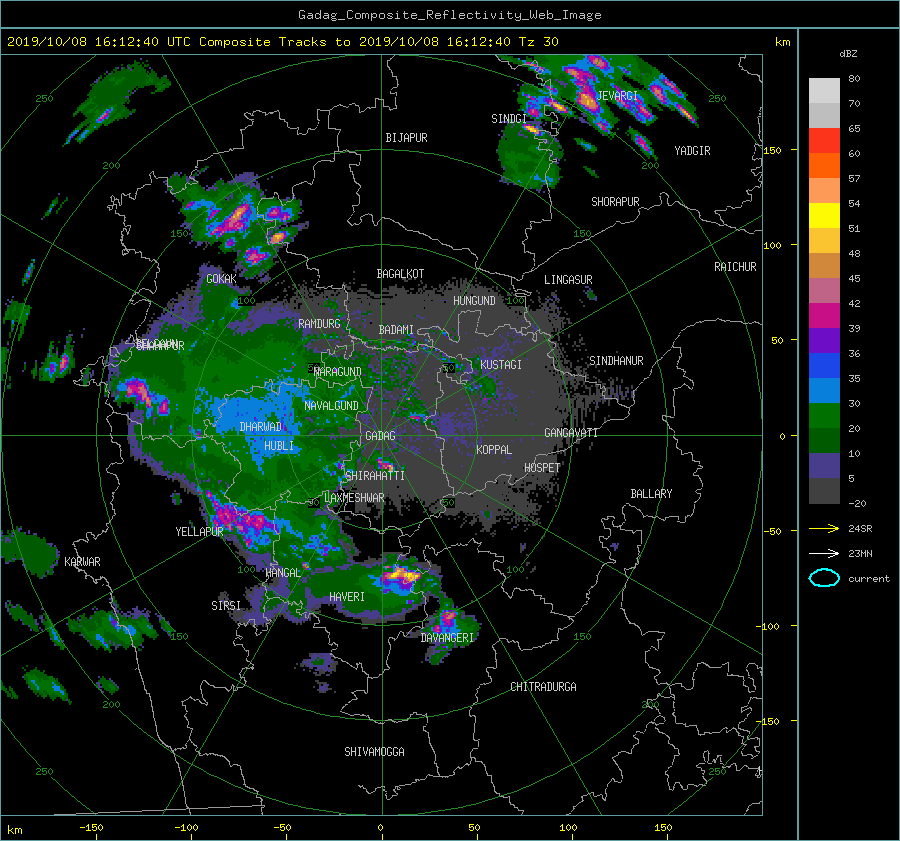
Task: Click the KARWAR city label
Action: pyautogui.click(x=82, y=561)
